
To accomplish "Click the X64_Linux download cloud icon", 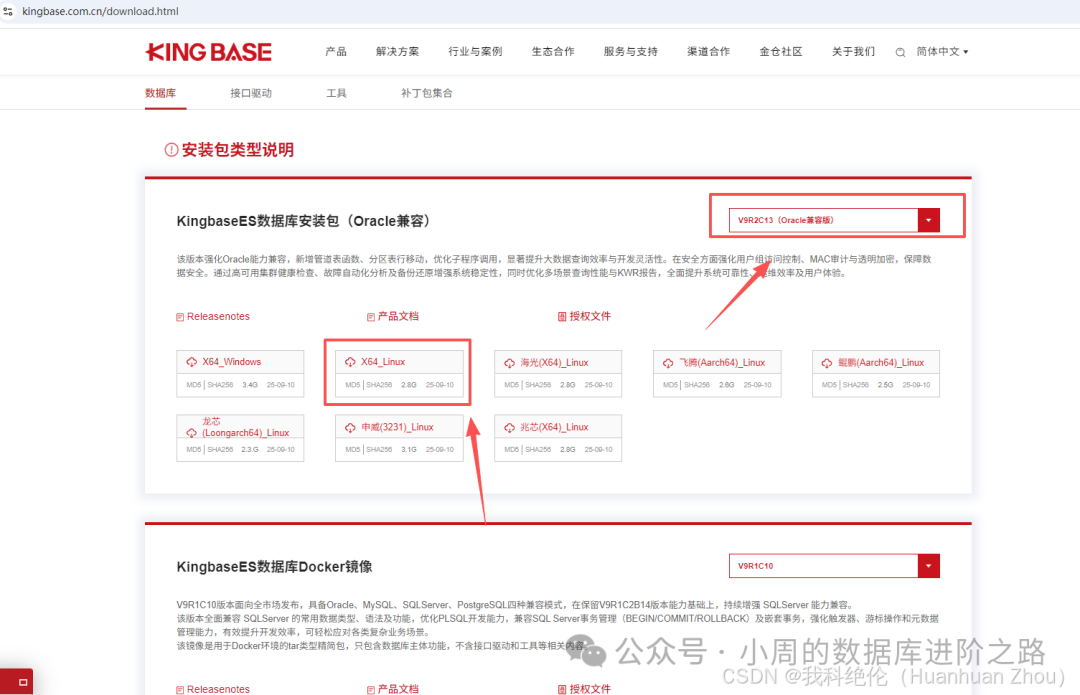I will tap(350, 362).
